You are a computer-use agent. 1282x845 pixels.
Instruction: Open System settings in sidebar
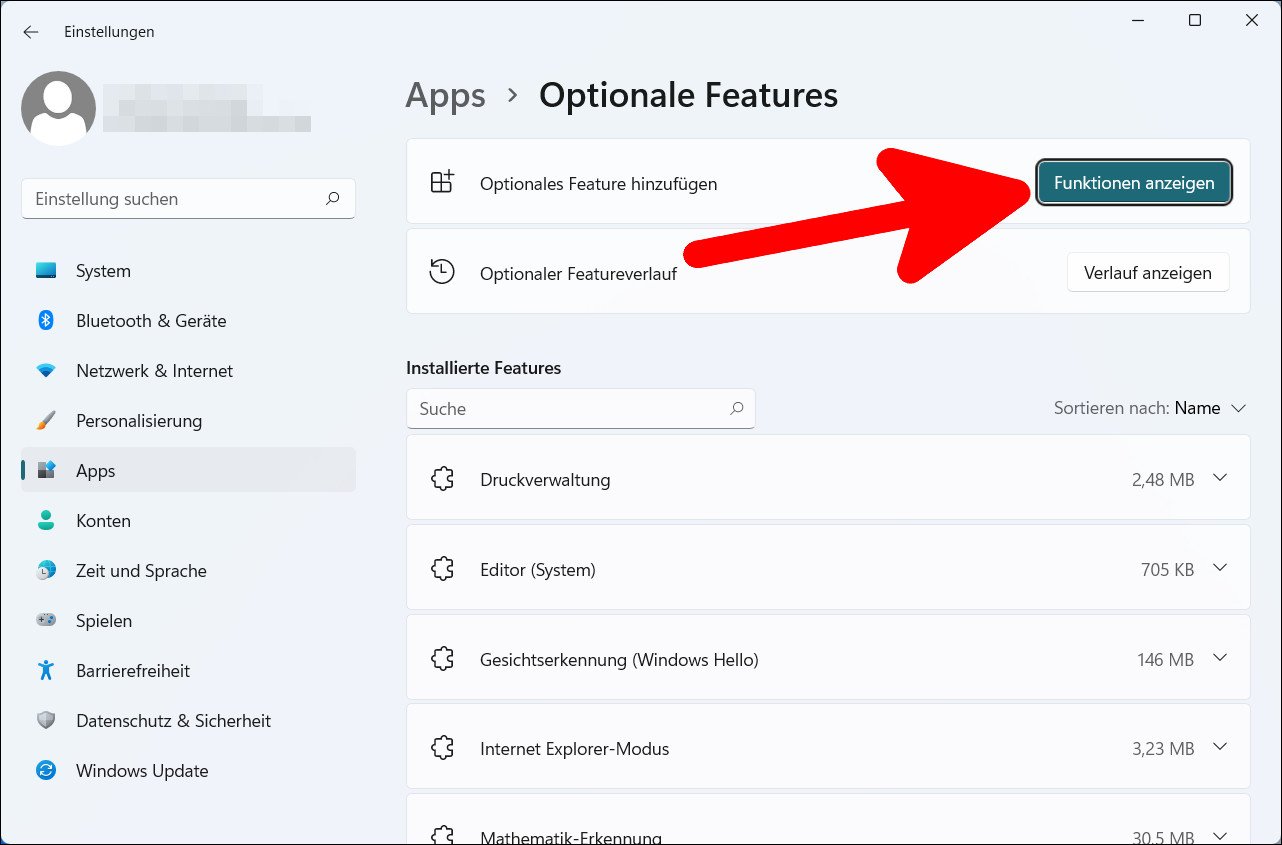click(103, 271)
